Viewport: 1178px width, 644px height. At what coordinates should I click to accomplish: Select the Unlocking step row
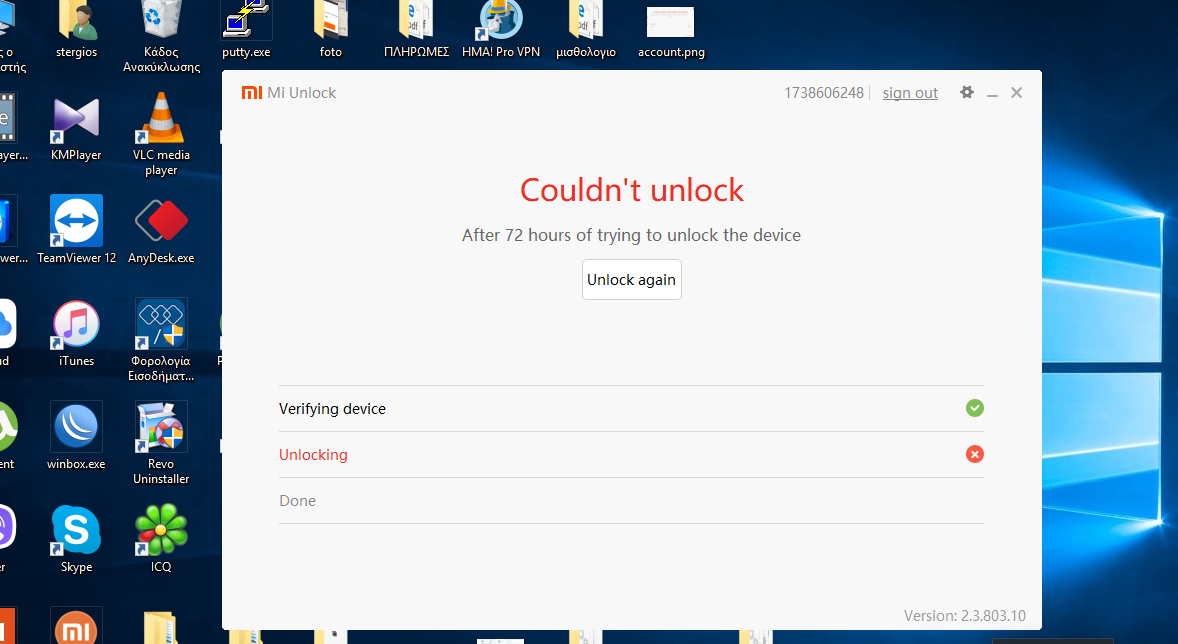(630, 455)
